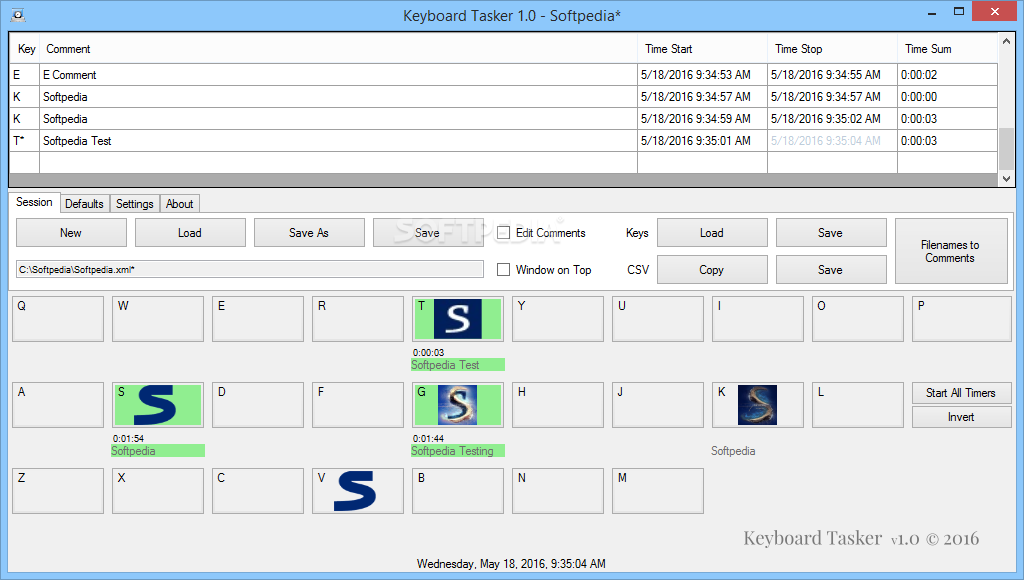Switch to the Defaults tab
1024x580 pixels.
pyautogui.click(x=84, y=204)
